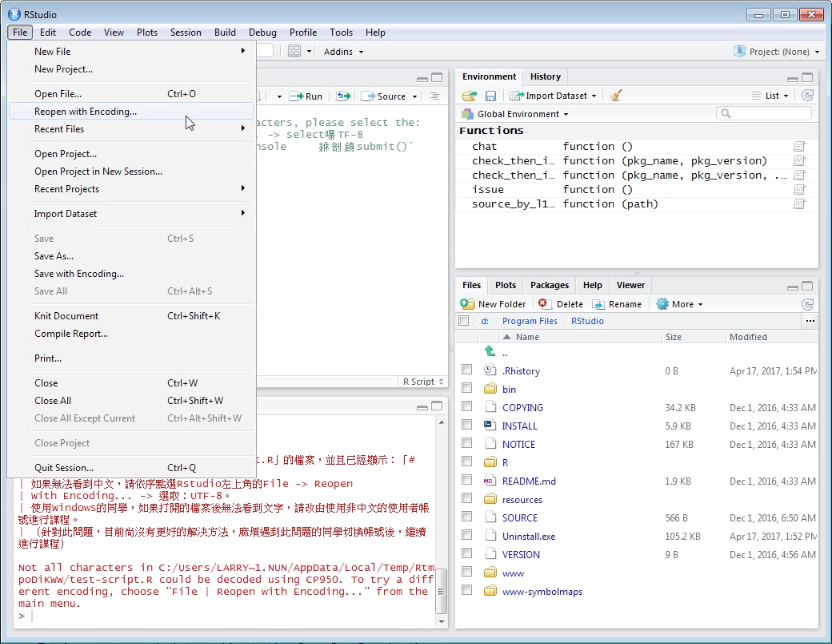The width and height of the screenshot is (832, 644).
Task: Tick the checkbox for Uninstall.exe
Action: (466, 535)
